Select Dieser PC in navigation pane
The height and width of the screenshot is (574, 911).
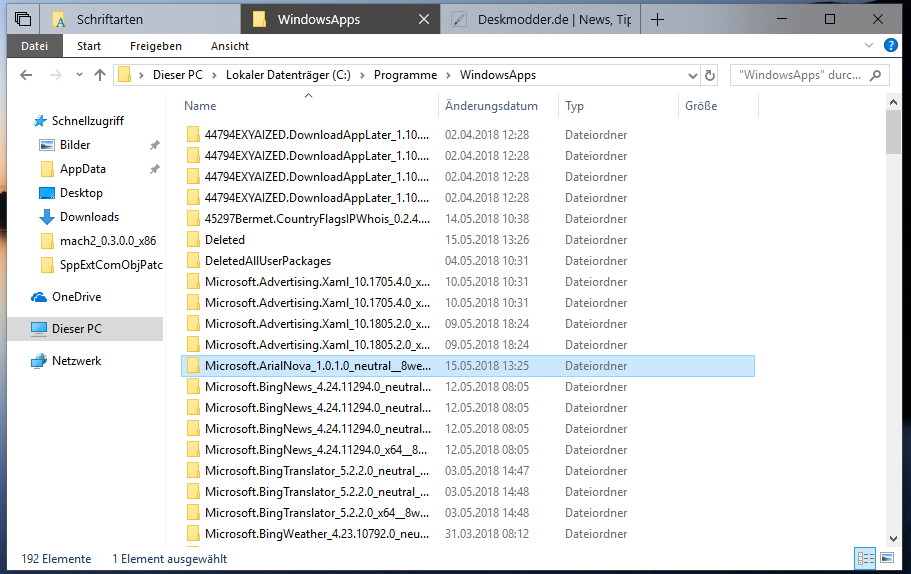85,329
